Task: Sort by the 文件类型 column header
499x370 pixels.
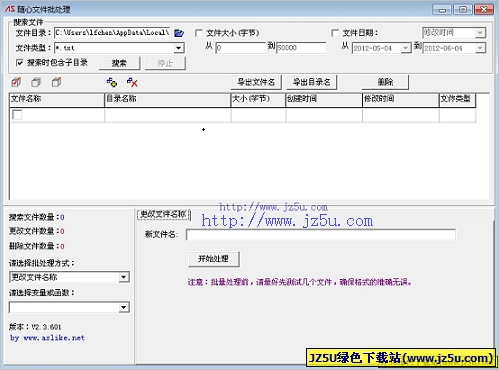Action: 457,100
